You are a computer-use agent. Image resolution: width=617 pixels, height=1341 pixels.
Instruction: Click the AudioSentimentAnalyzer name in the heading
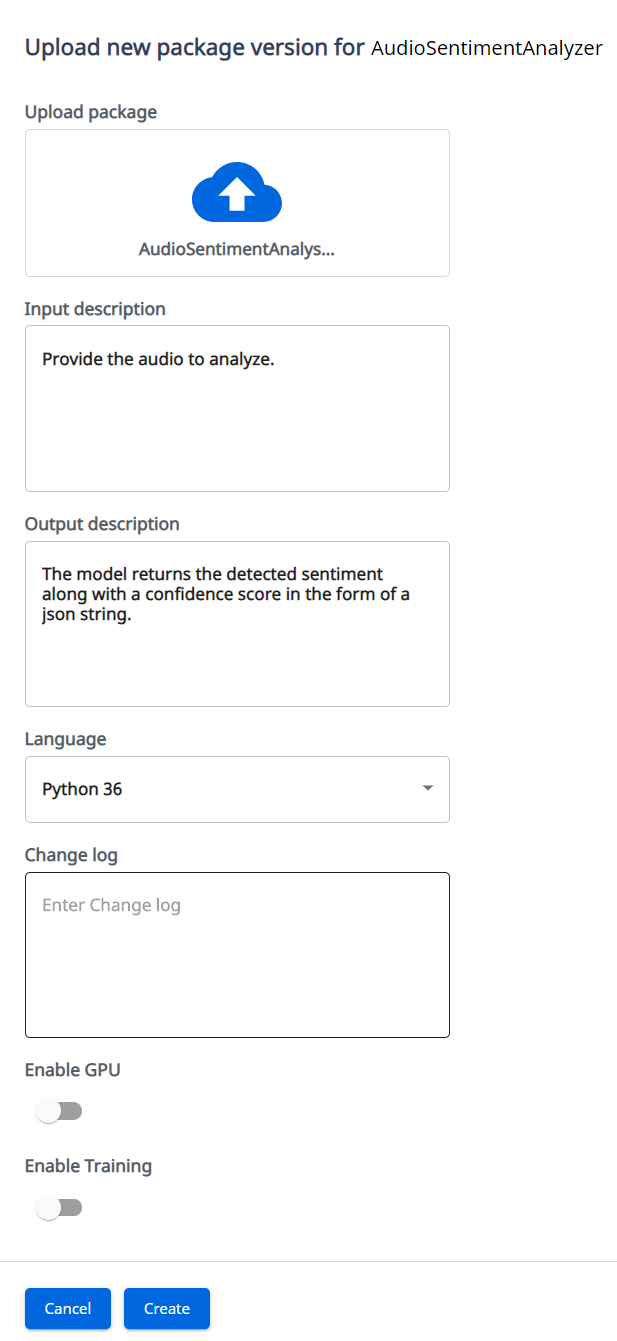click(486, 48)
